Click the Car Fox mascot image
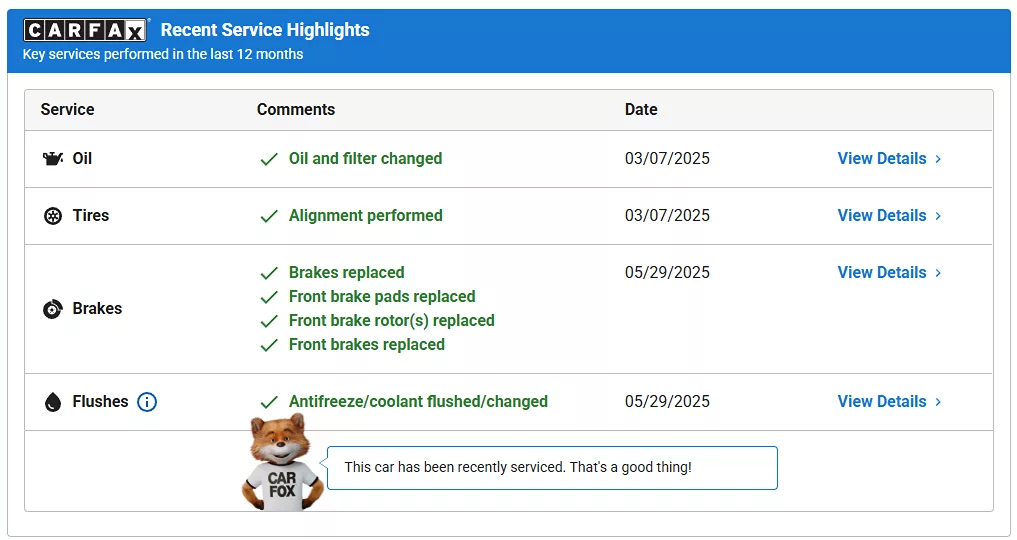The image size is (1017, 540). click(x=281, y=464)
